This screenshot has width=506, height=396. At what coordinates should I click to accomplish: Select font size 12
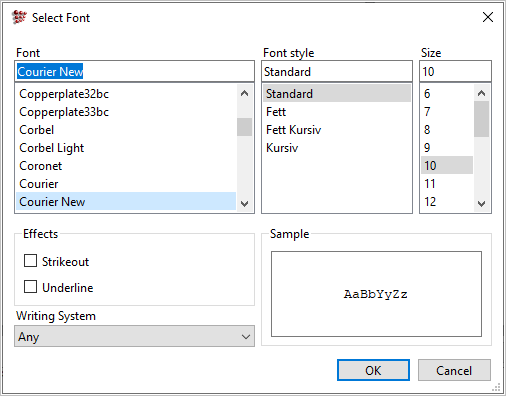pyautogui.click(x=447, y=202)
